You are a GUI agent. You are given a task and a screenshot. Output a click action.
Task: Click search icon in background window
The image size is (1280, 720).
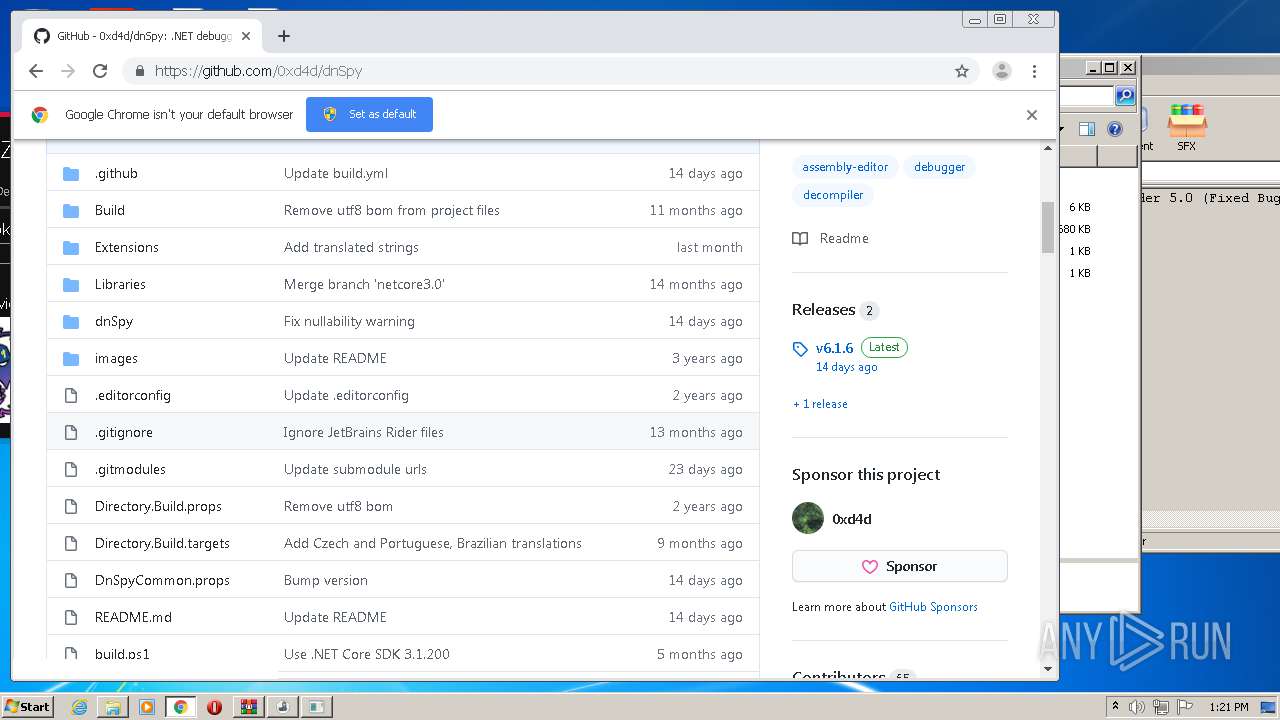point(1126,96)
